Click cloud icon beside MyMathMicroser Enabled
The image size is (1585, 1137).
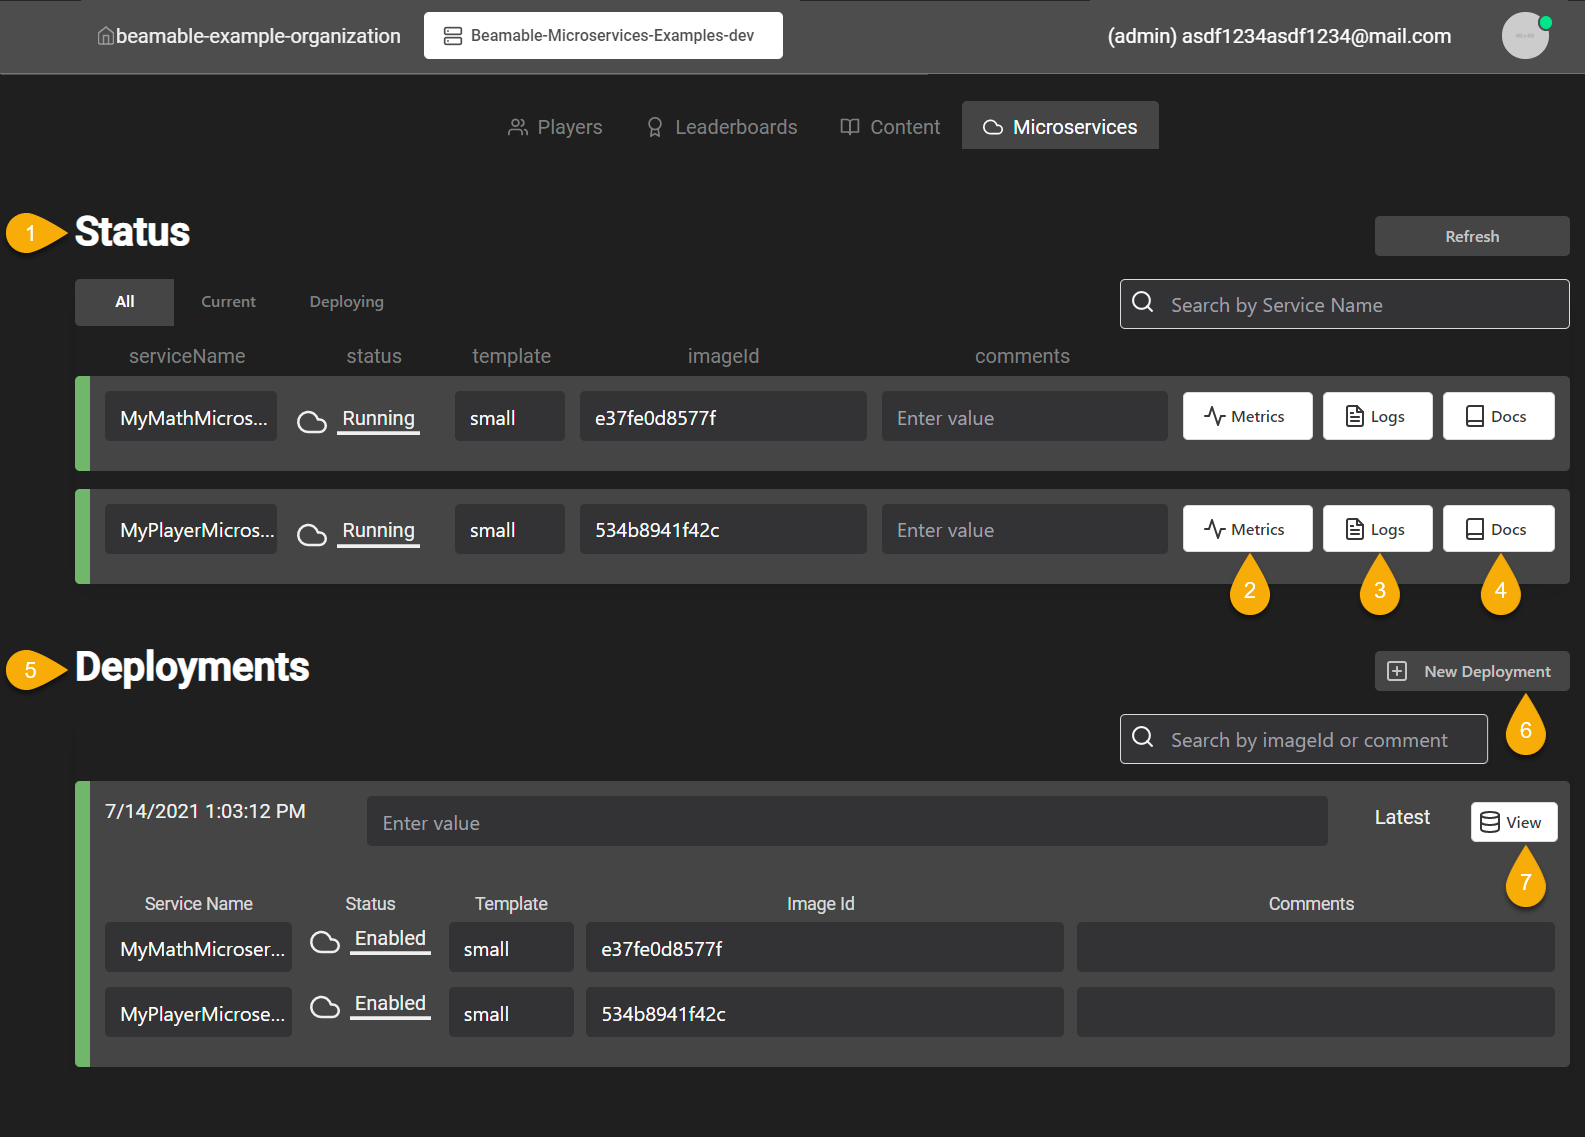tap(325, 941)
